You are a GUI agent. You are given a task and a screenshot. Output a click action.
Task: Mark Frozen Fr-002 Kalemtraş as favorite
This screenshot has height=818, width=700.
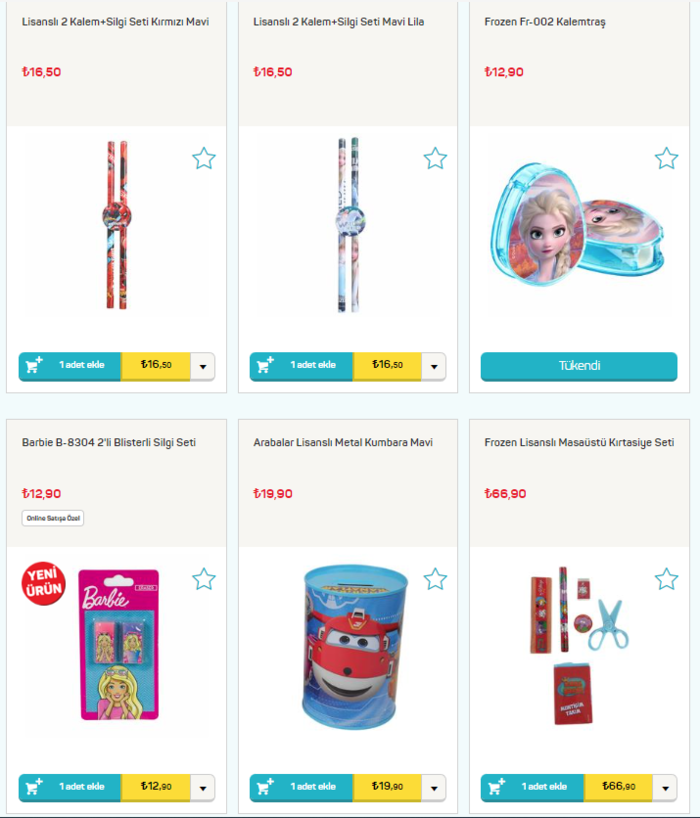(666, 159)
